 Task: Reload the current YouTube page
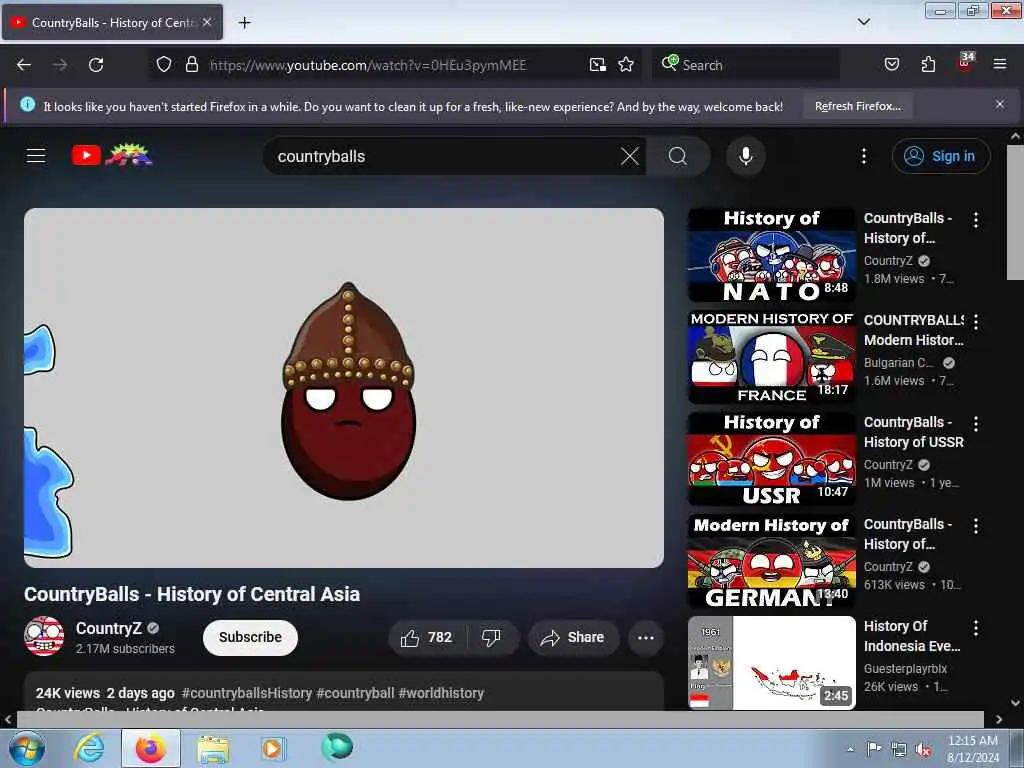(96, 65)
